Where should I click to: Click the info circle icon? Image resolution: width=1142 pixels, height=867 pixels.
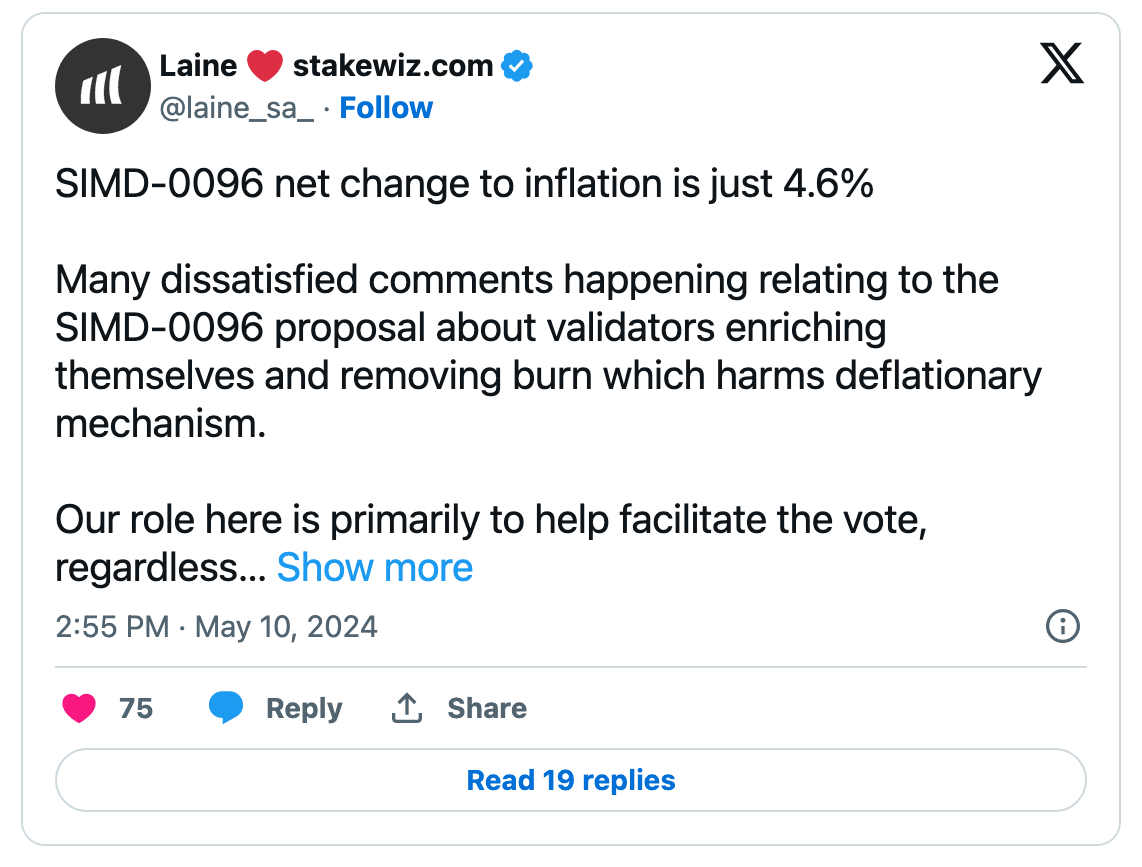(1062, 627)
